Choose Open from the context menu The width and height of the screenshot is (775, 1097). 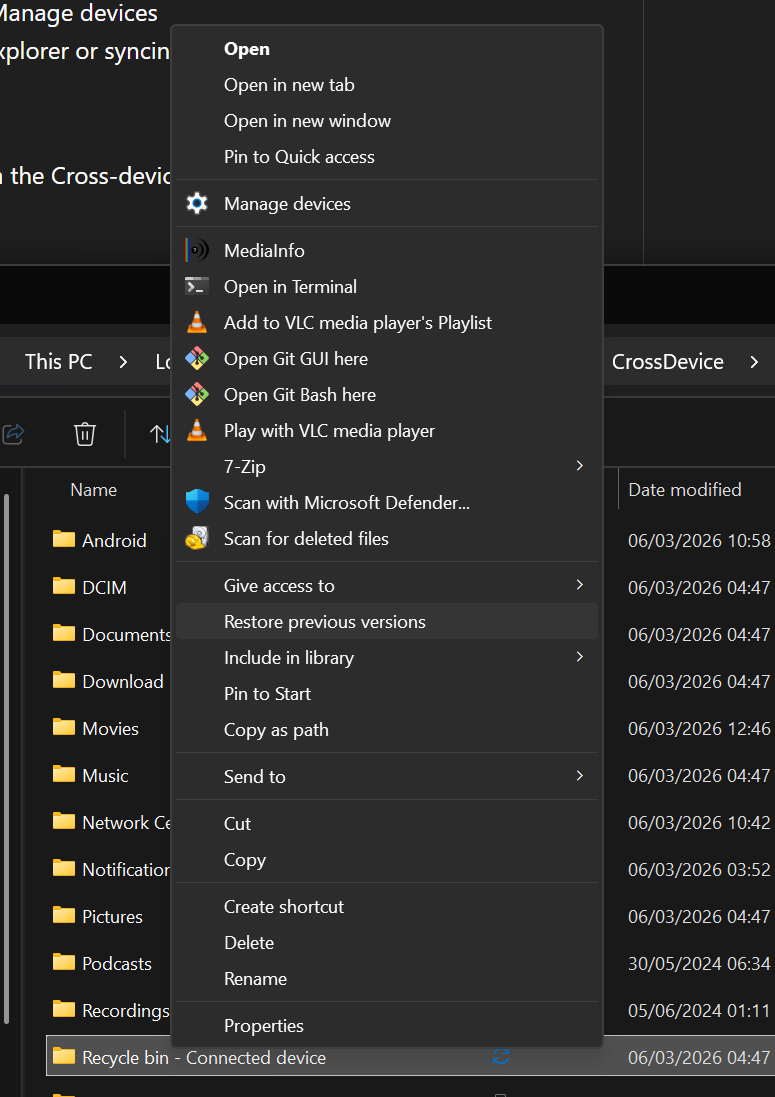point(387,49)
